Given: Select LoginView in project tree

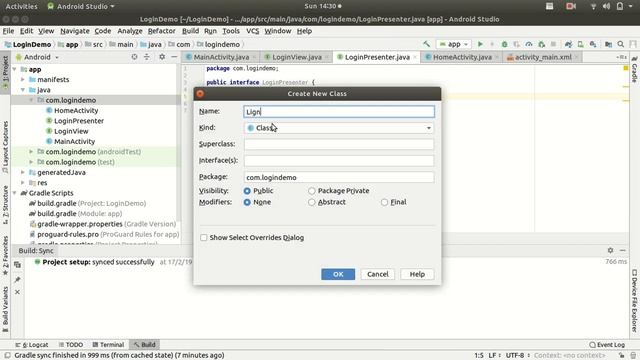Looking at the screenshot, I should point(71,131).
